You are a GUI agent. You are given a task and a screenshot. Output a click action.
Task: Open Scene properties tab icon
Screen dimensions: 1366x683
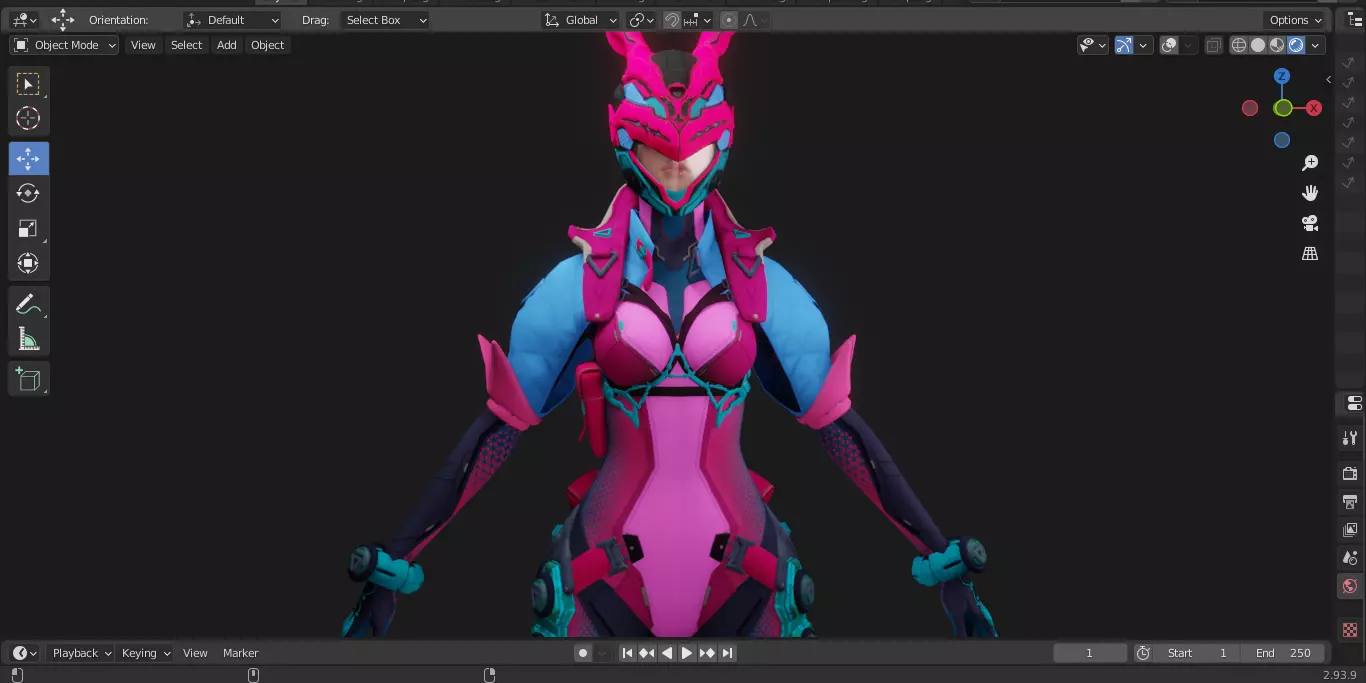[x=1350, y=557]
